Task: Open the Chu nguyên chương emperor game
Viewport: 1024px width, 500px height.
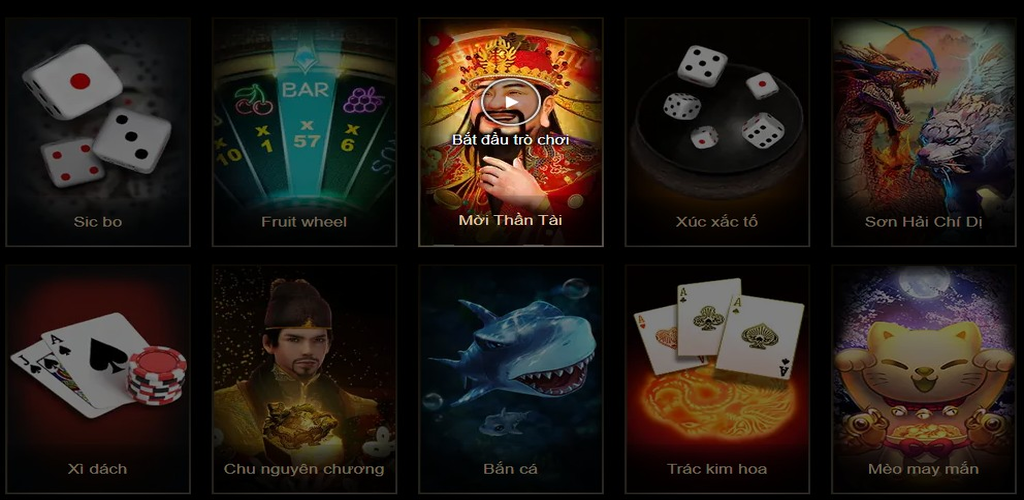Action: 304,379
